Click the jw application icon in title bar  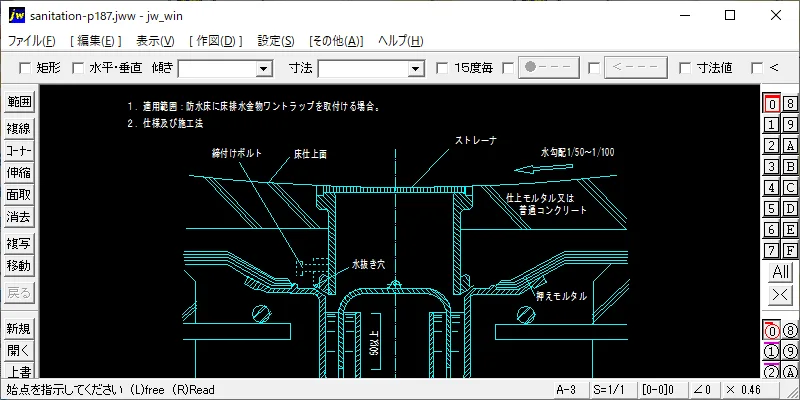pos(17,15)
